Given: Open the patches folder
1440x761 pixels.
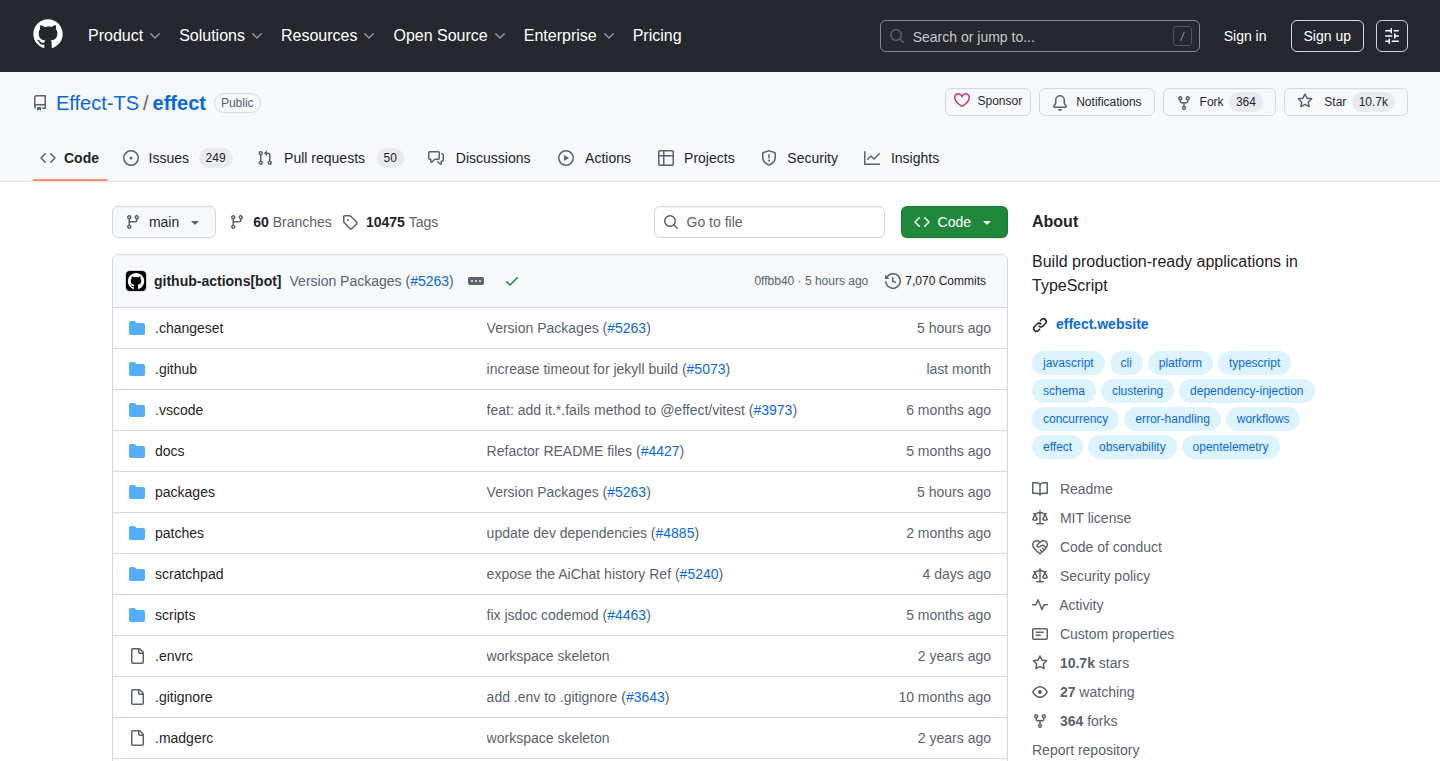Looking at the screenshot, I should coord(179,533).
